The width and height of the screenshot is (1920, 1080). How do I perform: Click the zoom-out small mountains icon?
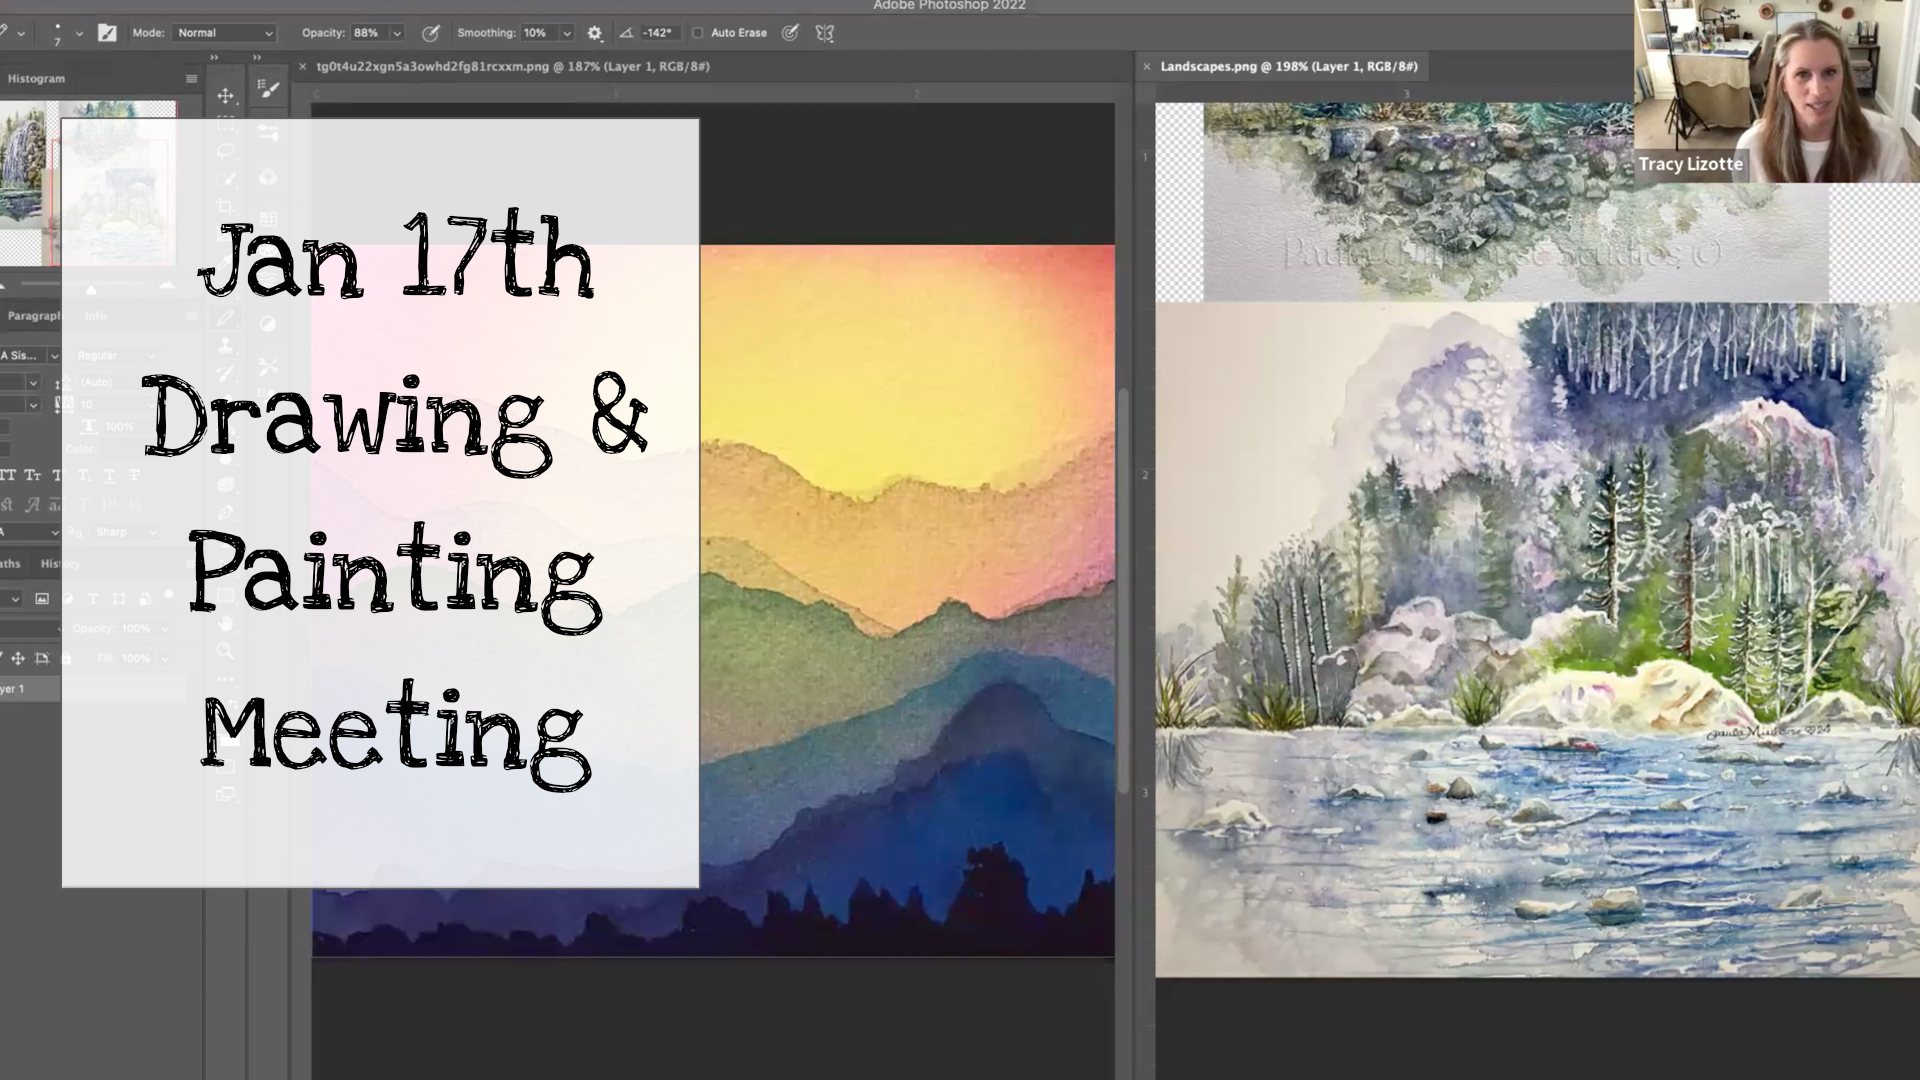pos(3,288)
